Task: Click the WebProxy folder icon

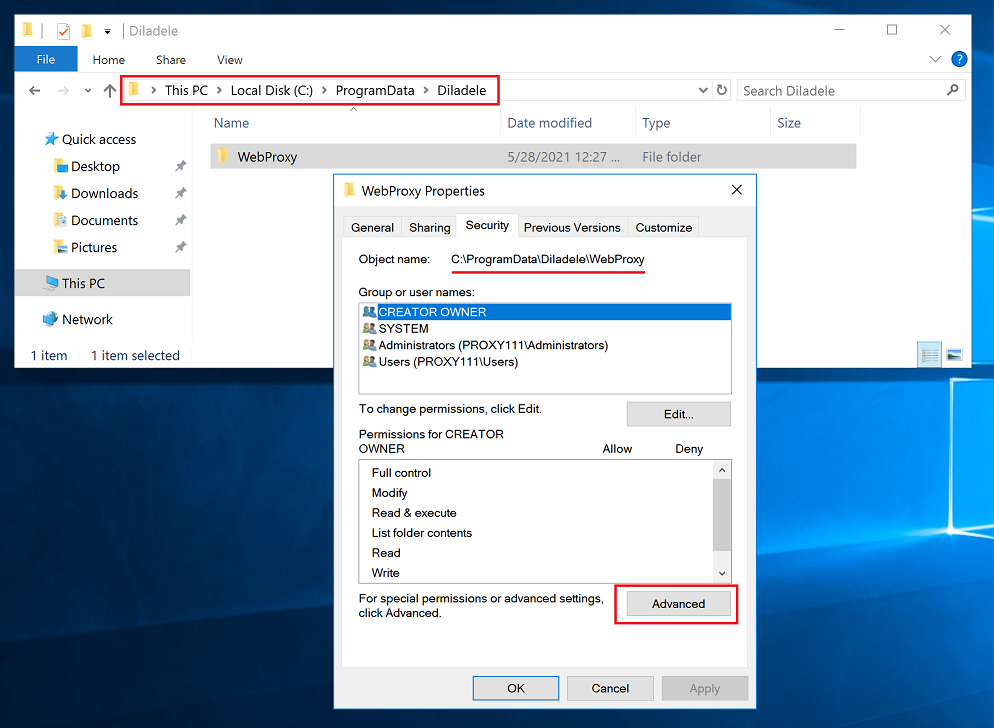Action: pyautogui.click(x=223, y=155)
